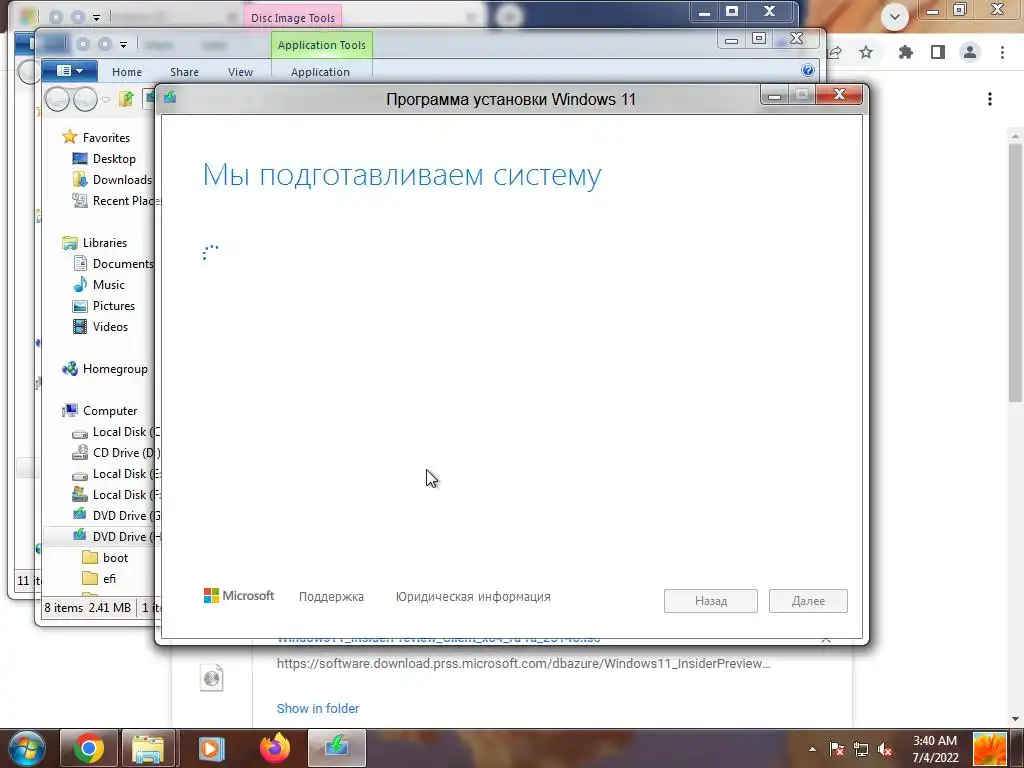Select Recent Places in navigation pane
Image resolution: width=1024 pixels, height=768 pixels.
coord(116,200)
